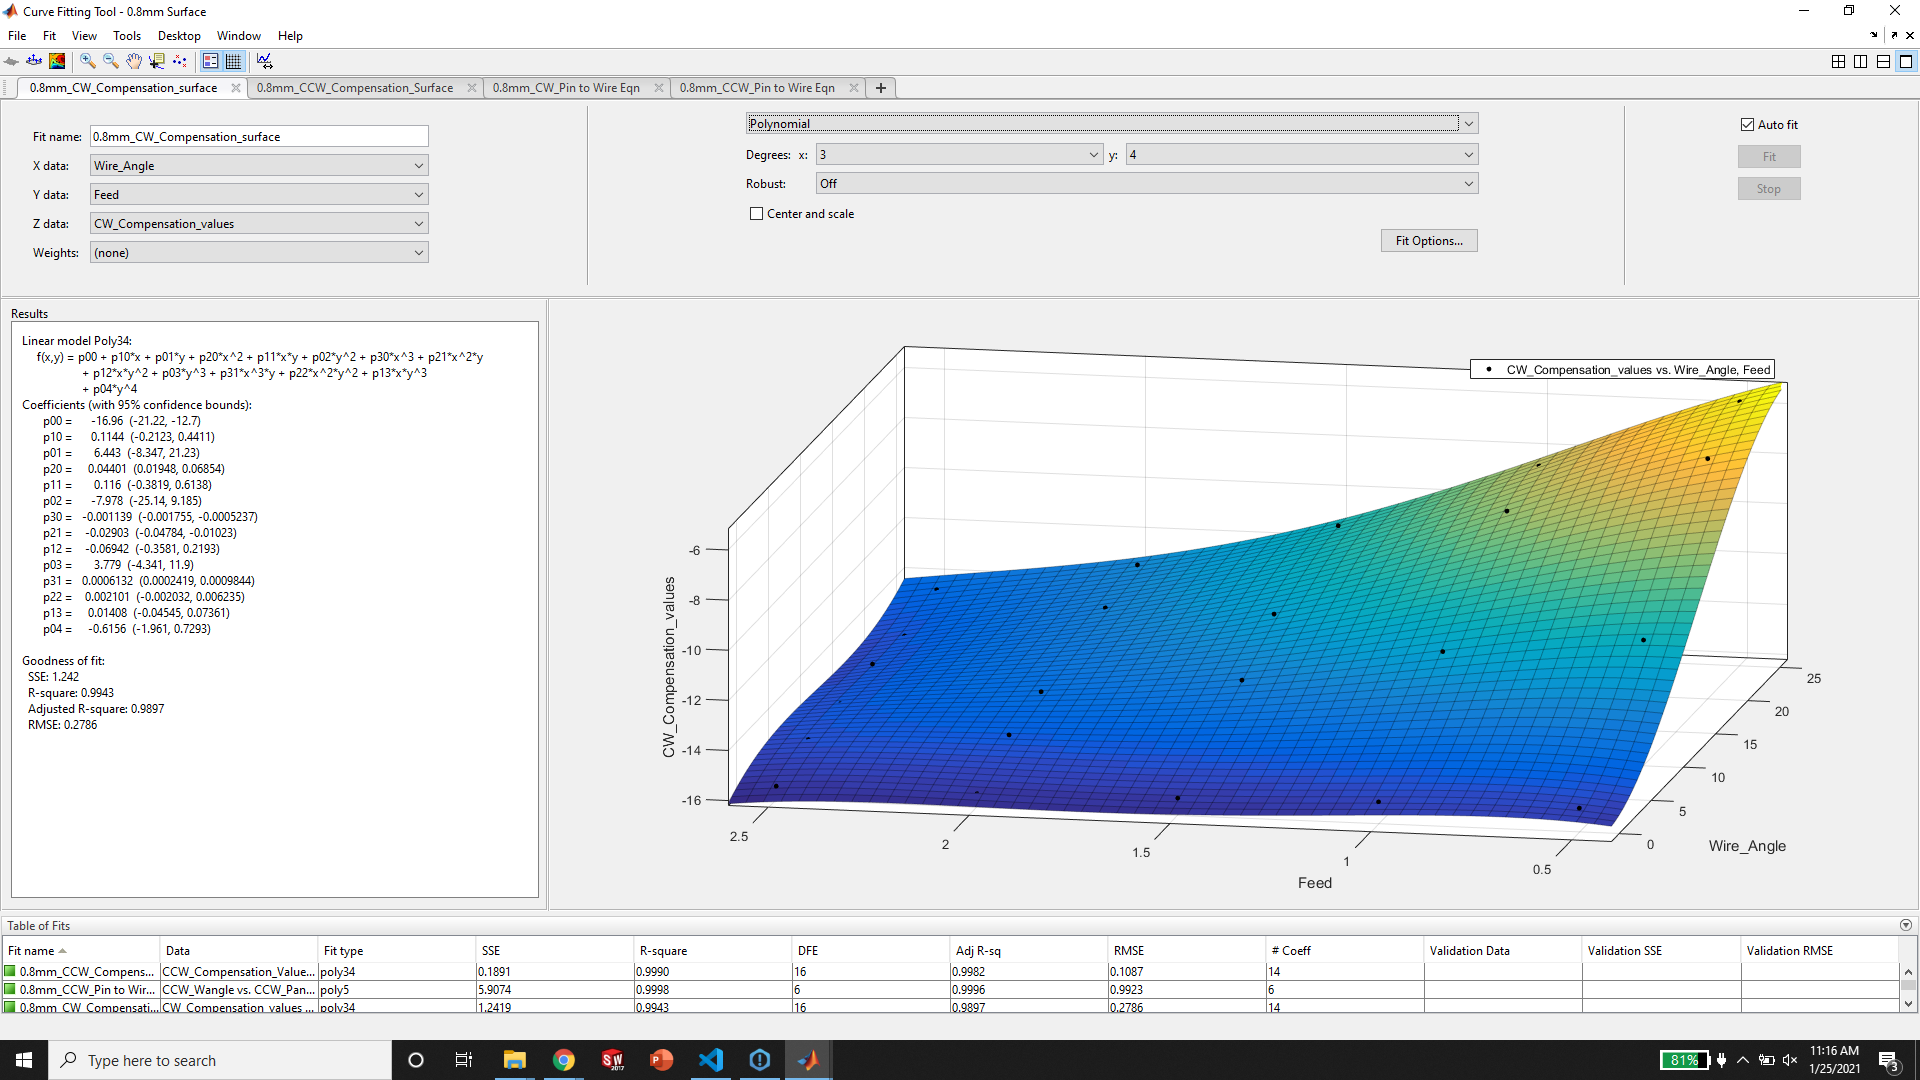Click the residuals plot toolbar icon

34,61
